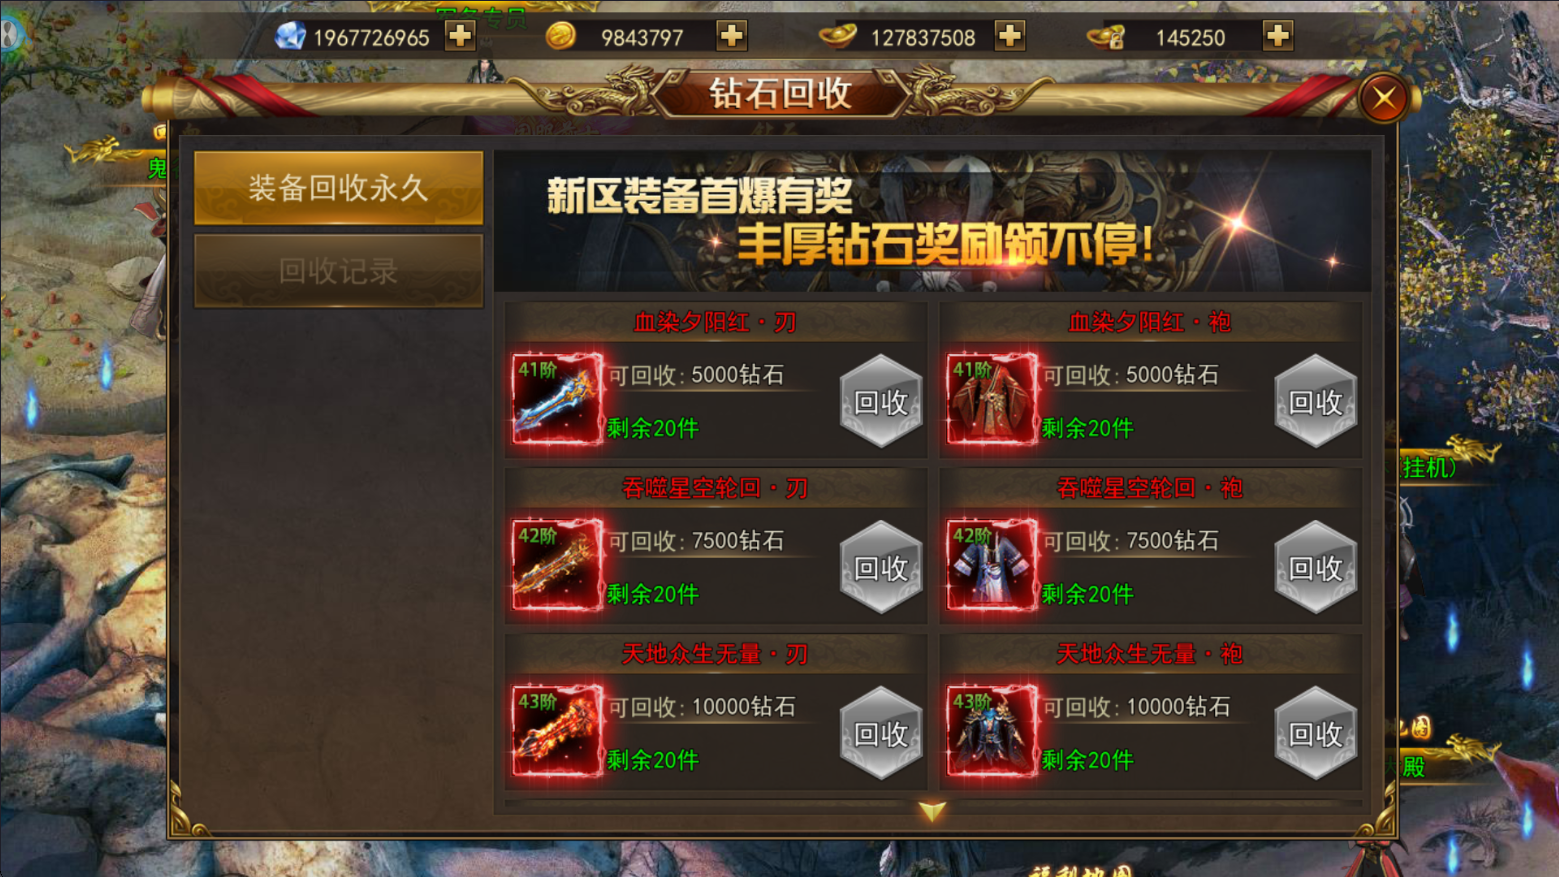This screenshot has width=1559, height=877.
Task: Select the 42阶 吞噬星空轮回·刃 weapon icon
Action: pyautogui.click(x=557, y=565)
